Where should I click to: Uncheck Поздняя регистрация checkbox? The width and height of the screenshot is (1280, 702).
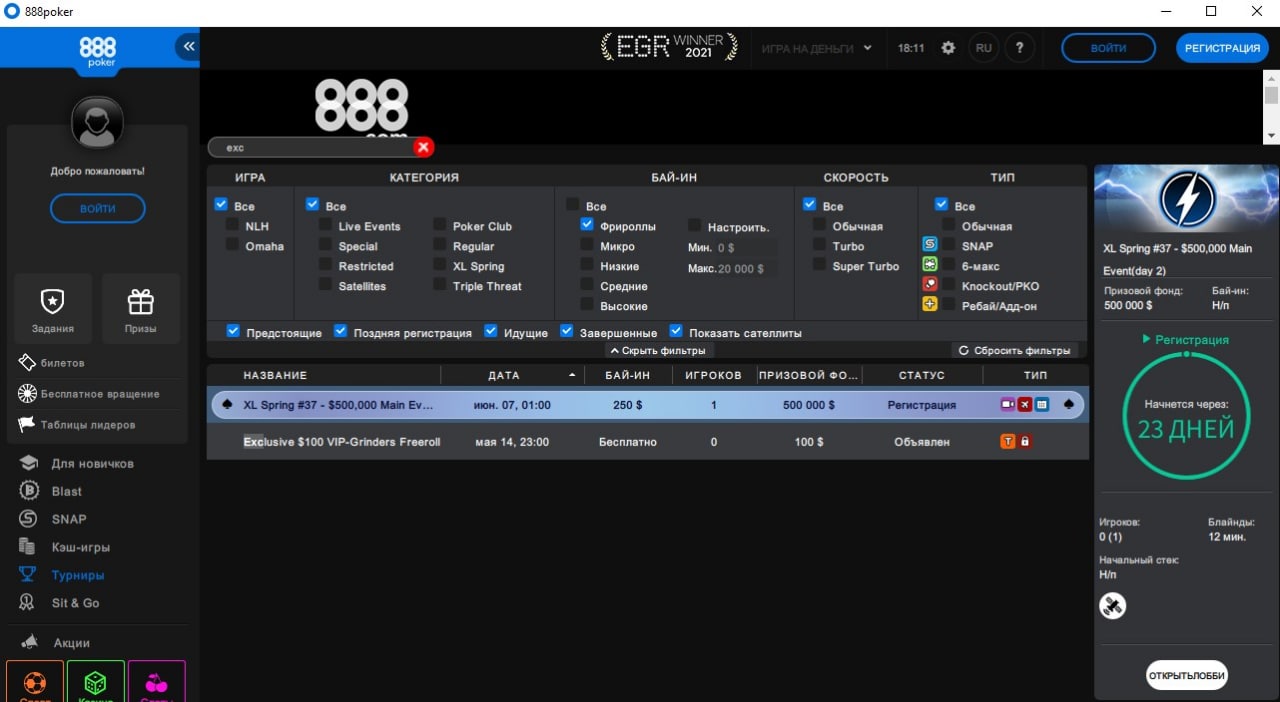(340, 331)
